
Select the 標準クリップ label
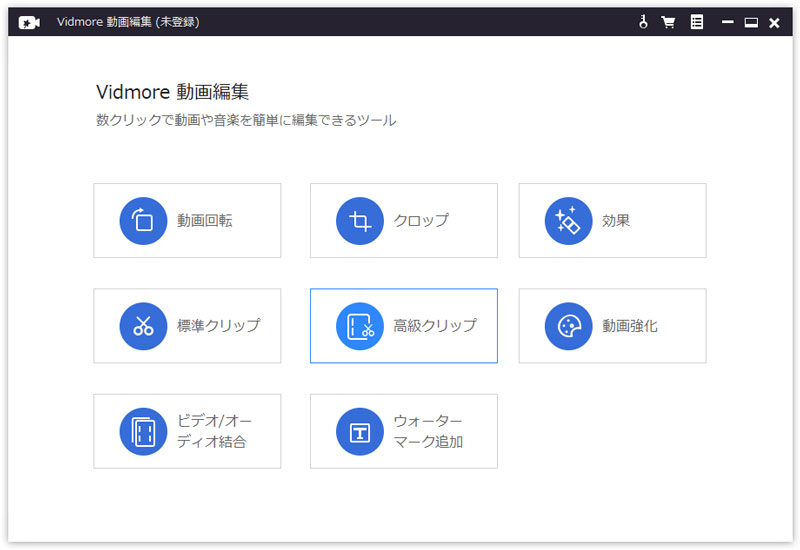pyautogui.click(x=218, y=326)
